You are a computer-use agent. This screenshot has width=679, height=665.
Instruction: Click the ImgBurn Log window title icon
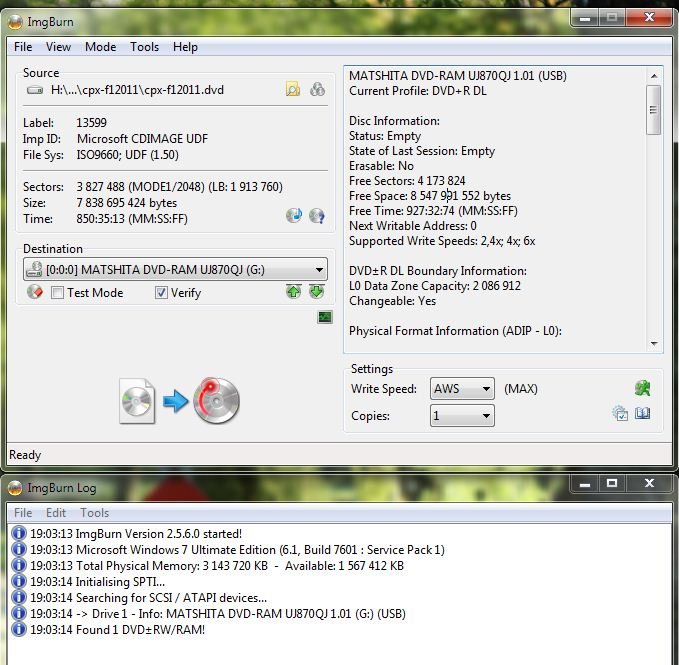(15, 488)
